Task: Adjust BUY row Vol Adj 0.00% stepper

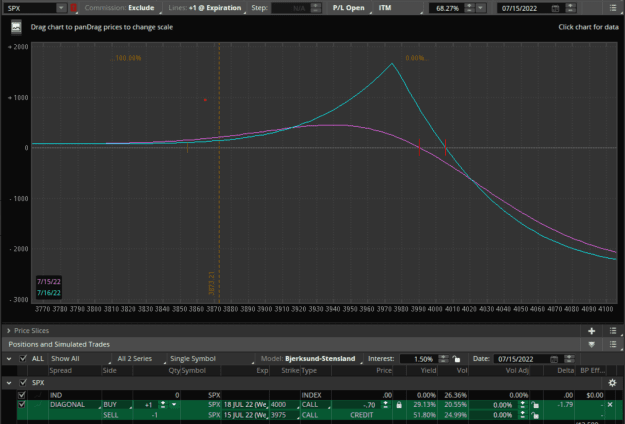Action: (523, 405)
